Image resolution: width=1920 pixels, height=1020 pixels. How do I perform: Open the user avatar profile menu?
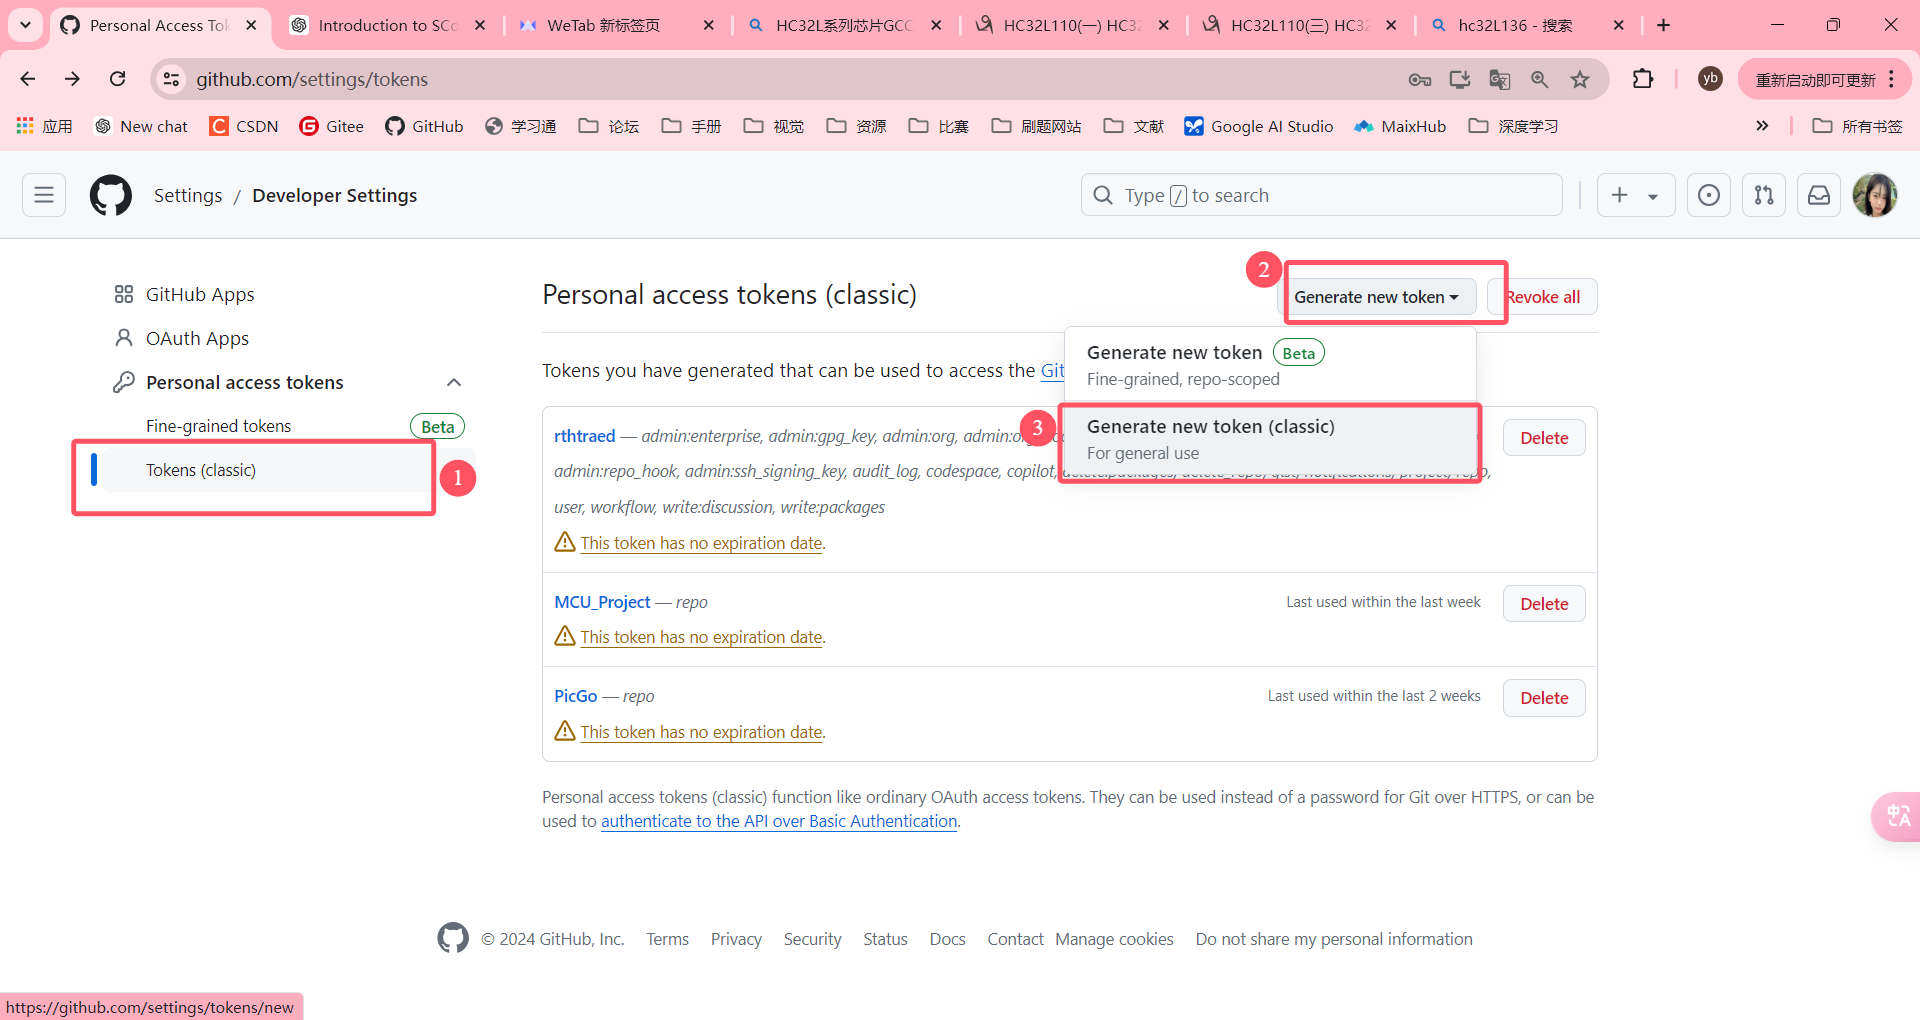pos(1875,195)
